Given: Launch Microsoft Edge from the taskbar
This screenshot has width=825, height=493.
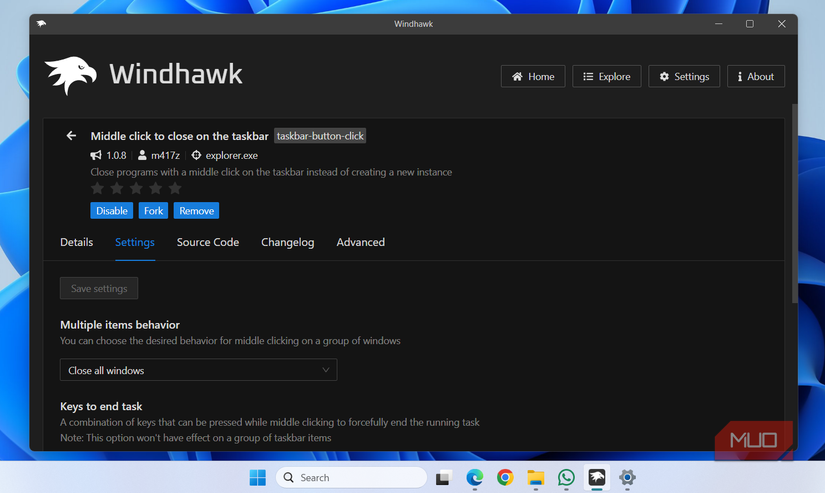Looking at the screenshot, I should click(x=474, y=478).
